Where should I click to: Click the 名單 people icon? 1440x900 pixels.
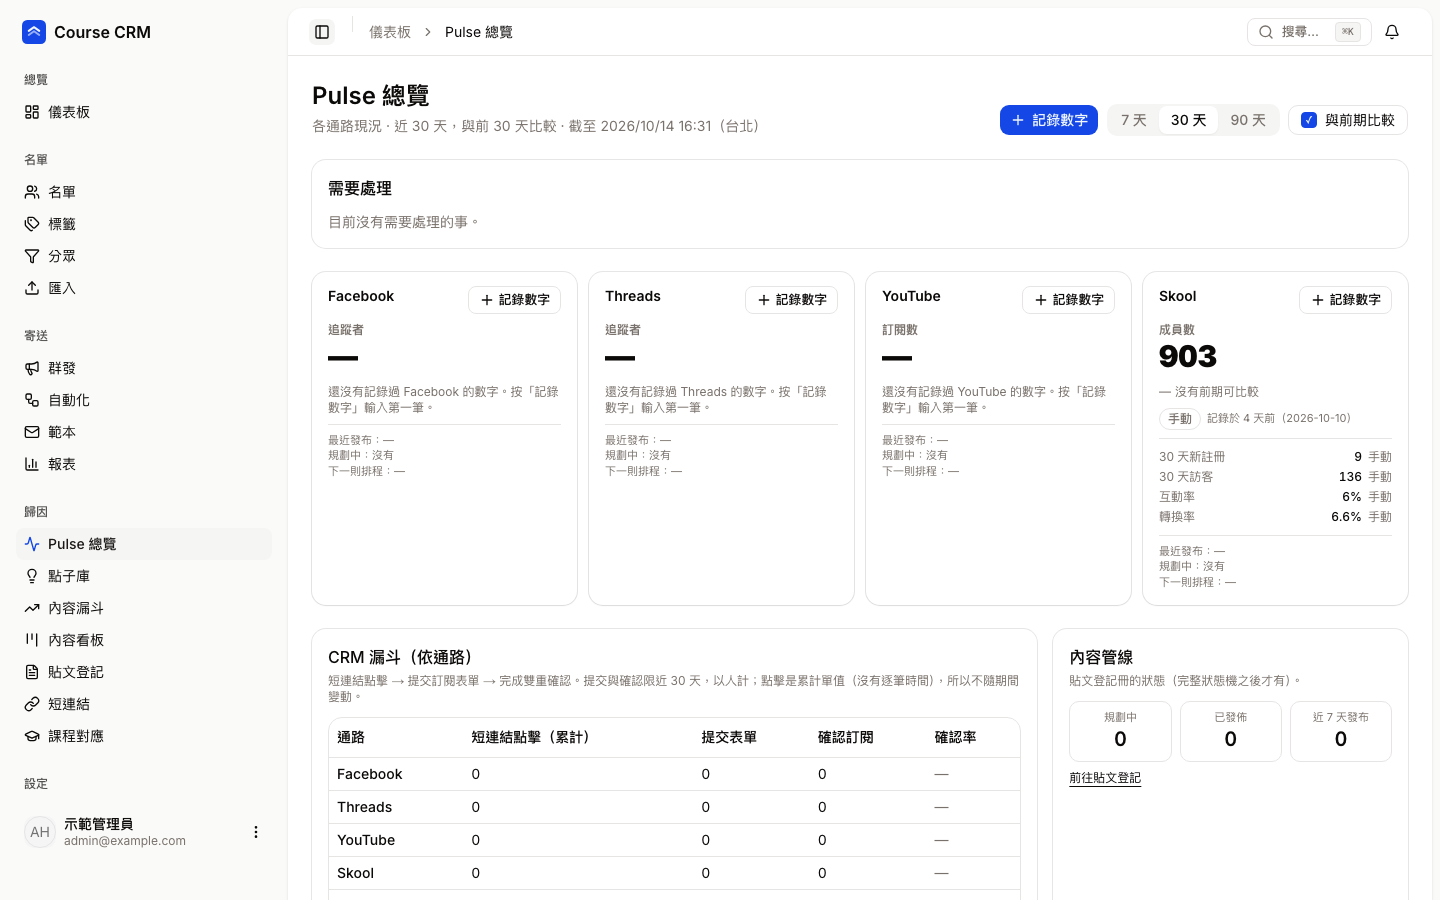point(32,192)
